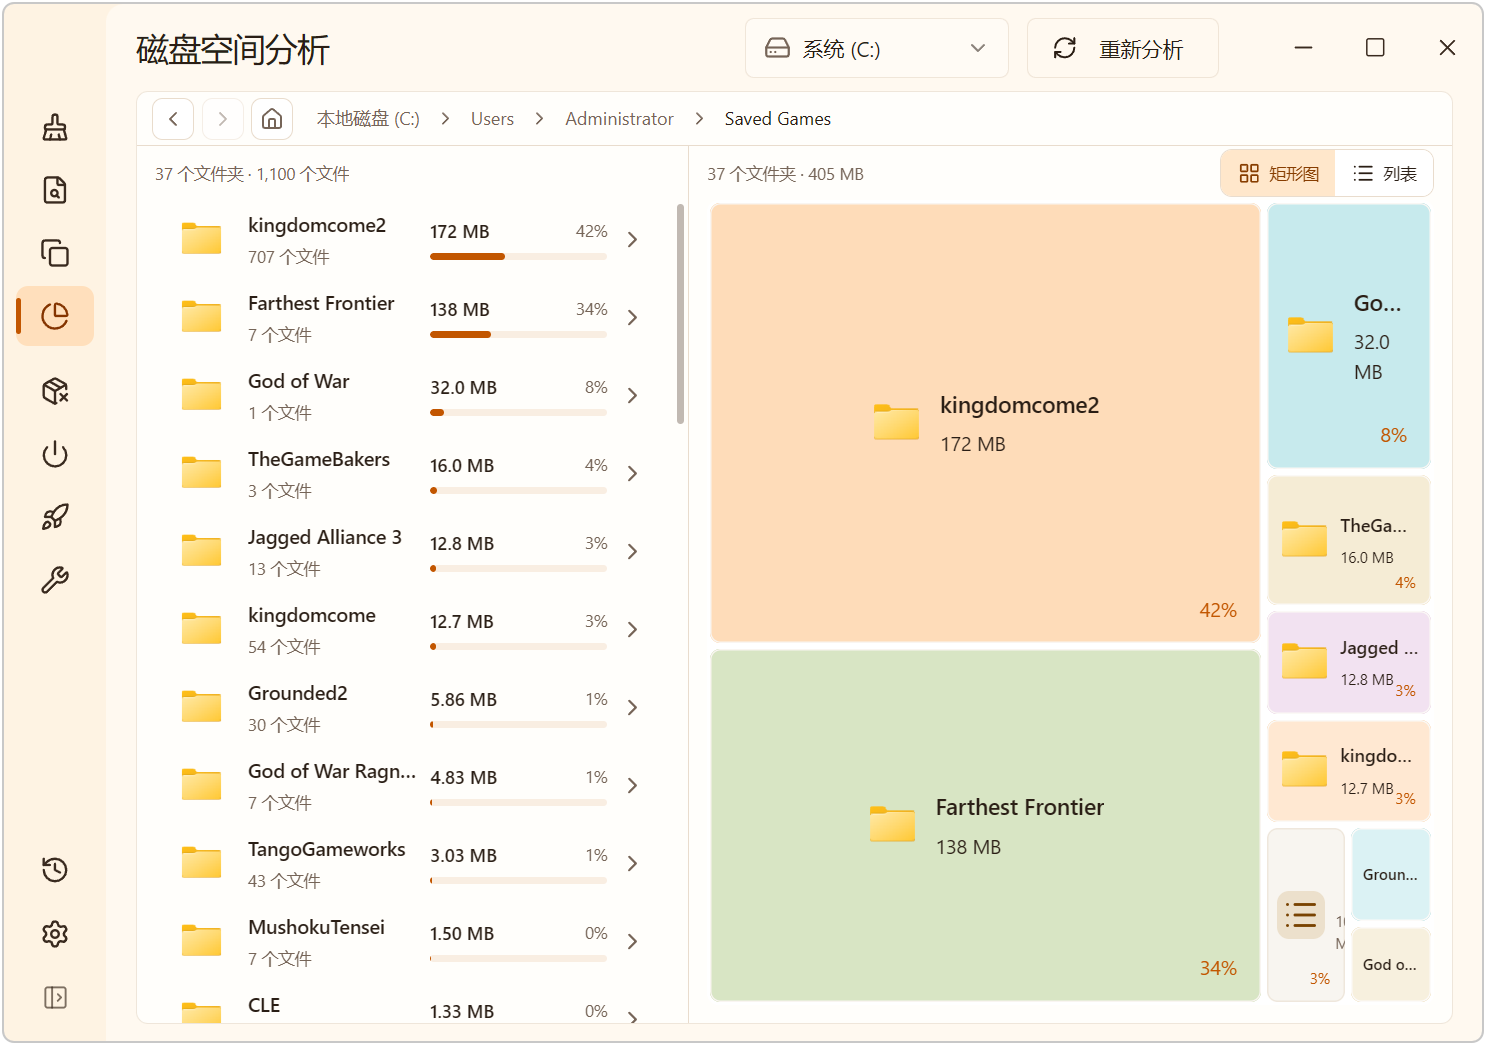Click the list icon tile in treemap
1486x1045 pixels.
click(x=1301, y=915)
